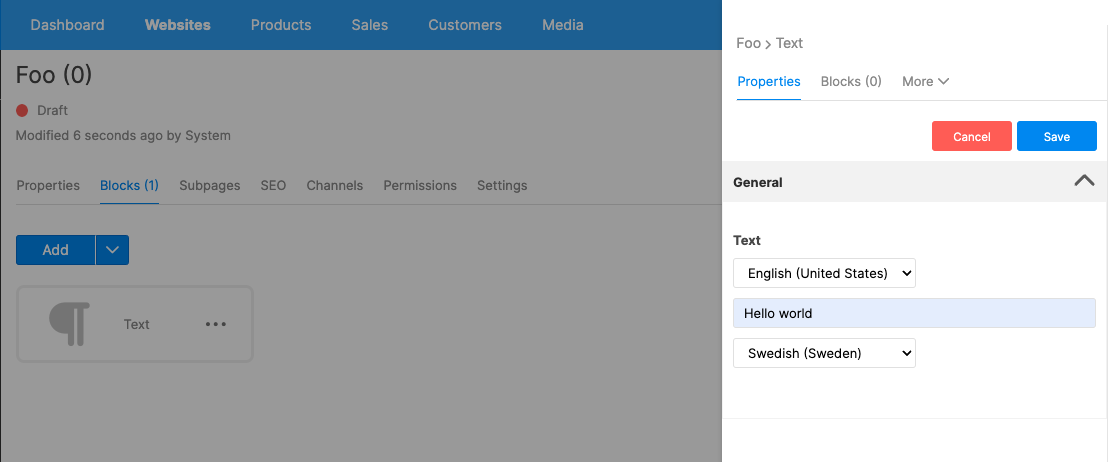Open Sales in the top navigation
Screen dimensions: 1108x462
point(370,25)
